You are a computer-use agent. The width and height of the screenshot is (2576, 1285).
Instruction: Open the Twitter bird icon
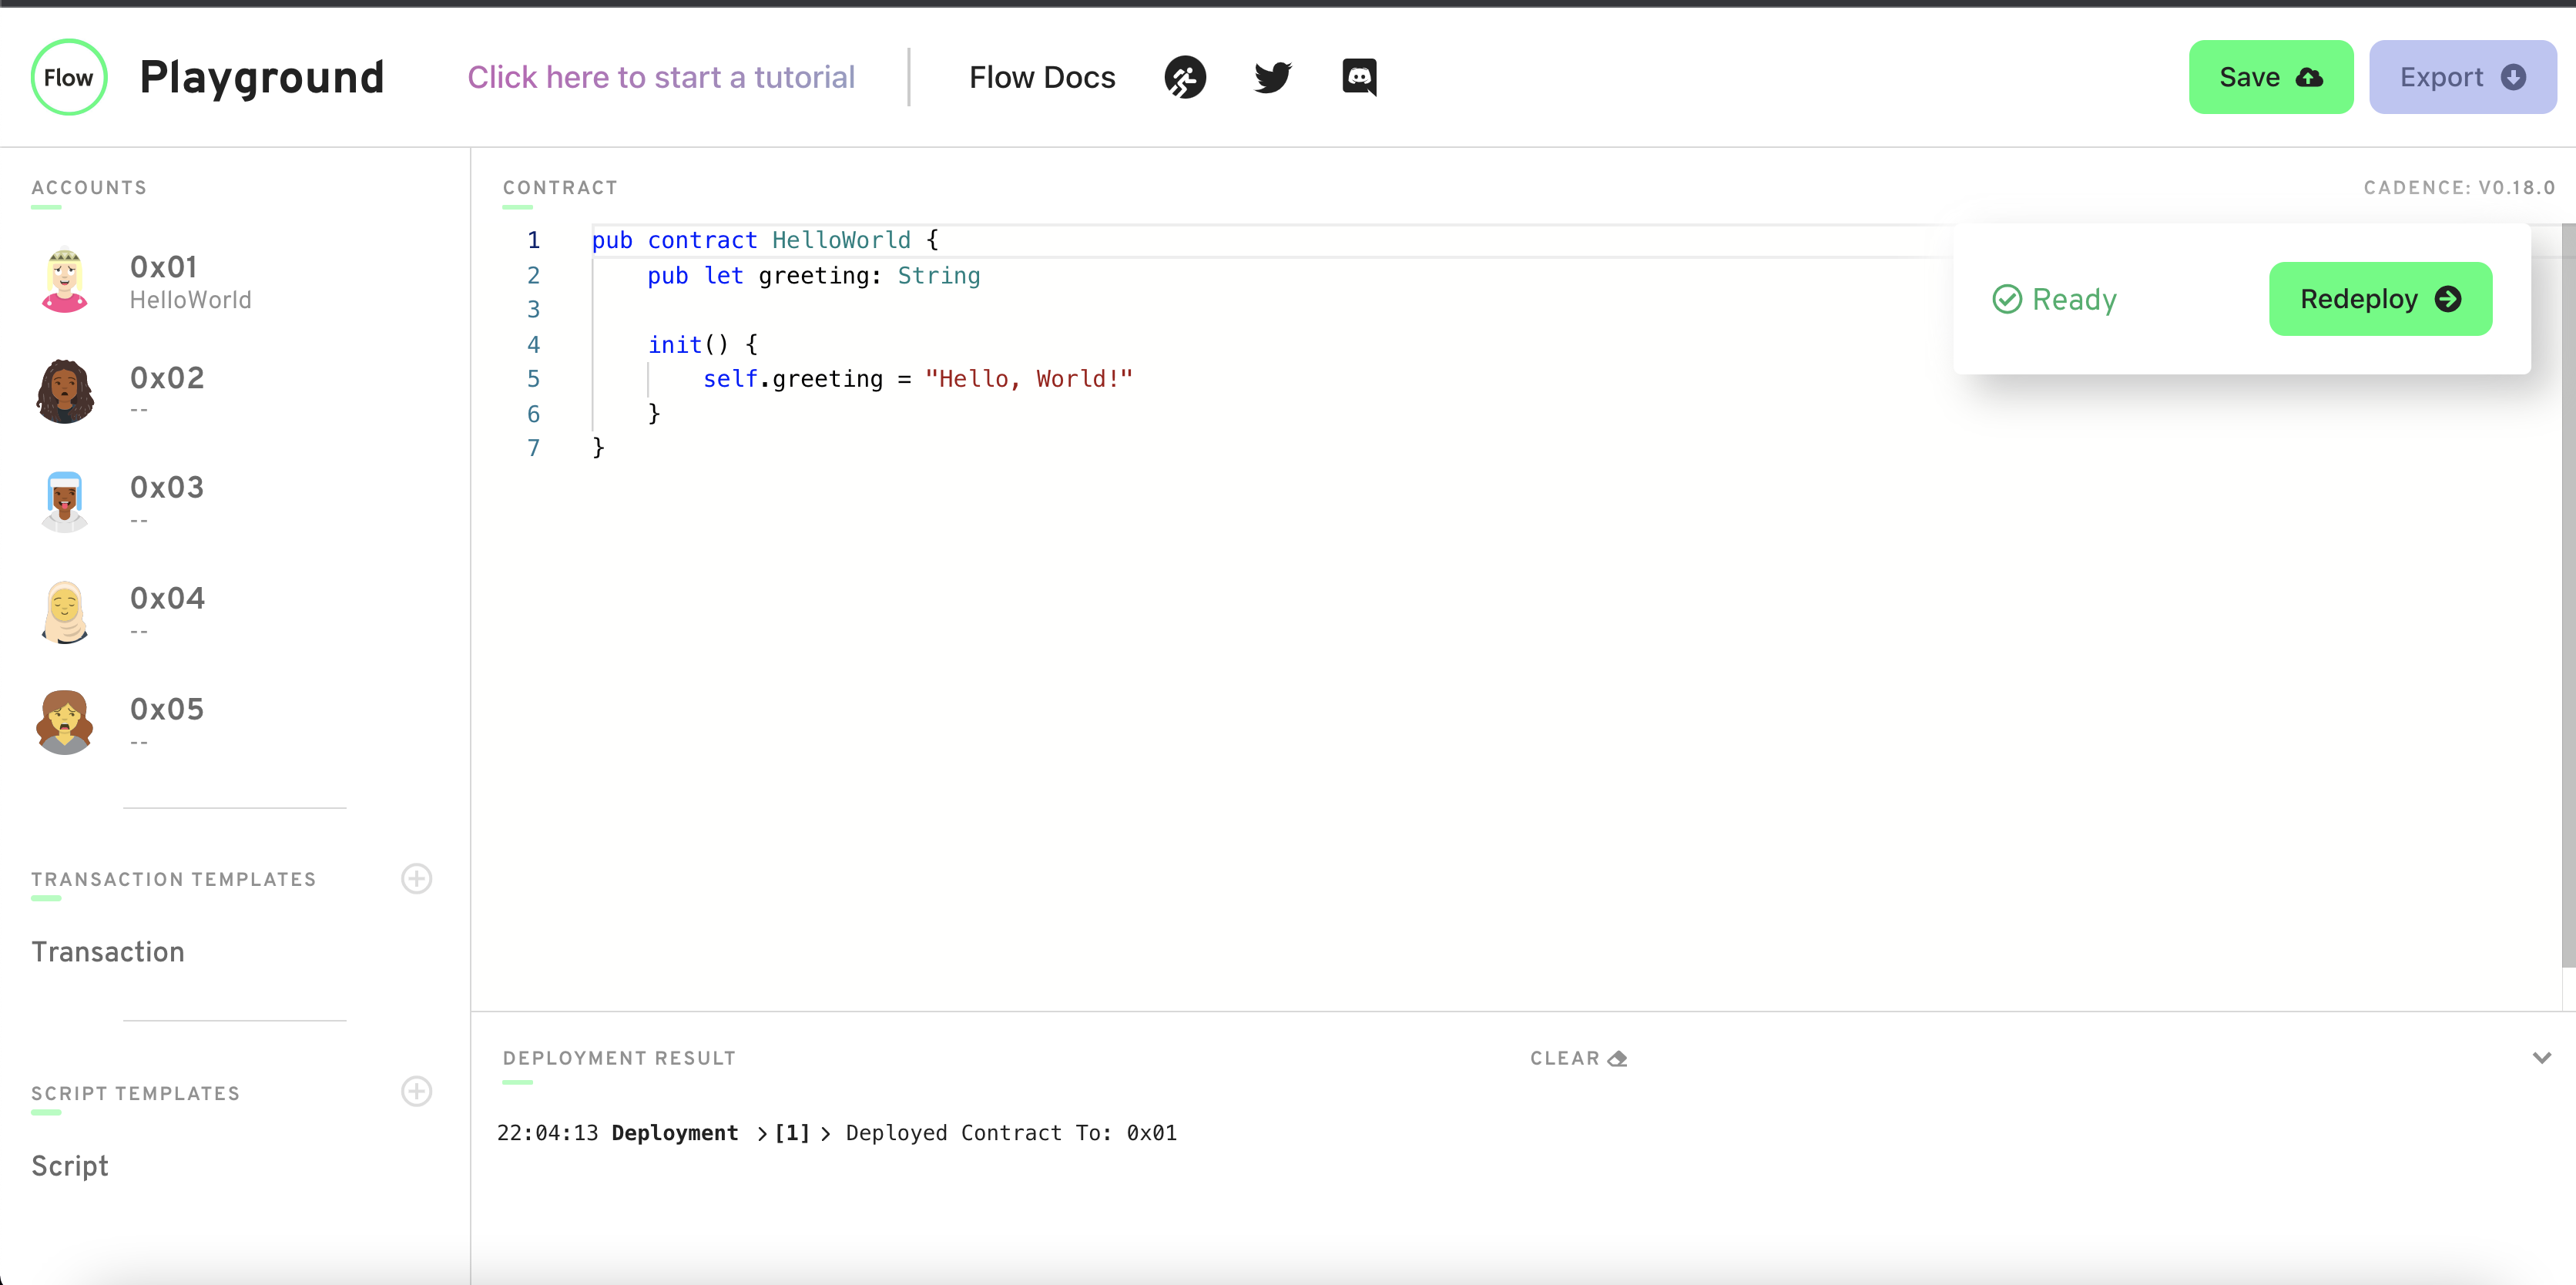click(x=1272, y=77)
